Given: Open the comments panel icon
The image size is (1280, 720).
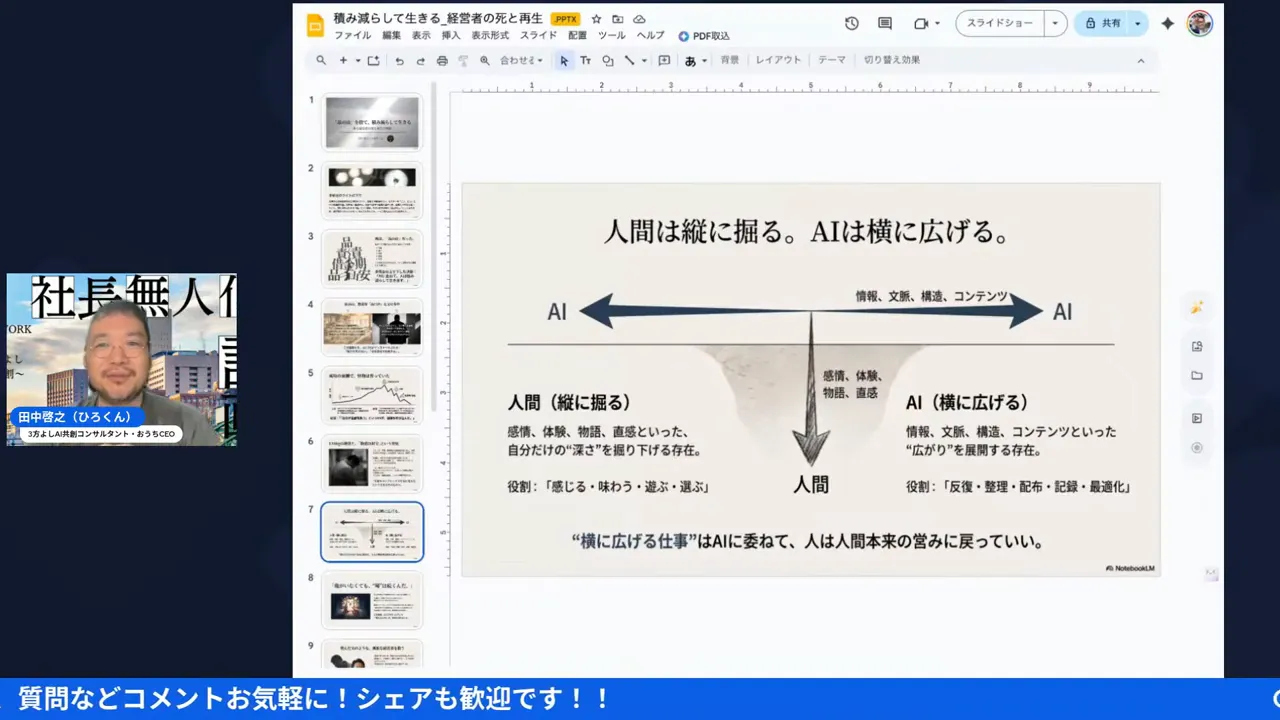Looking at the screenshot, I should tap(884, 22).
